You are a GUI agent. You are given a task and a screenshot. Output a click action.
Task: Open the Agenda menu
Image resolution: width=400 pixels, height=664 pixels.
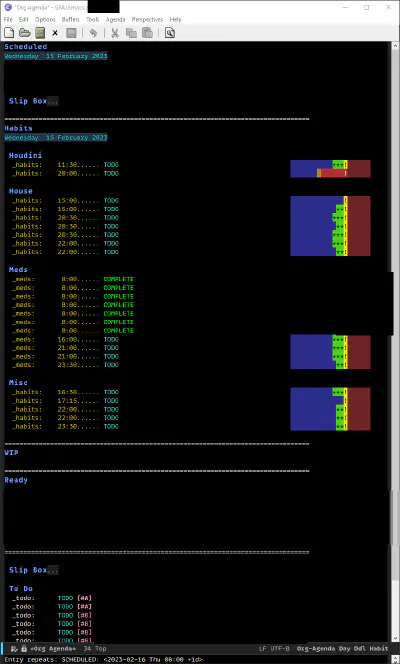(115, 19)
